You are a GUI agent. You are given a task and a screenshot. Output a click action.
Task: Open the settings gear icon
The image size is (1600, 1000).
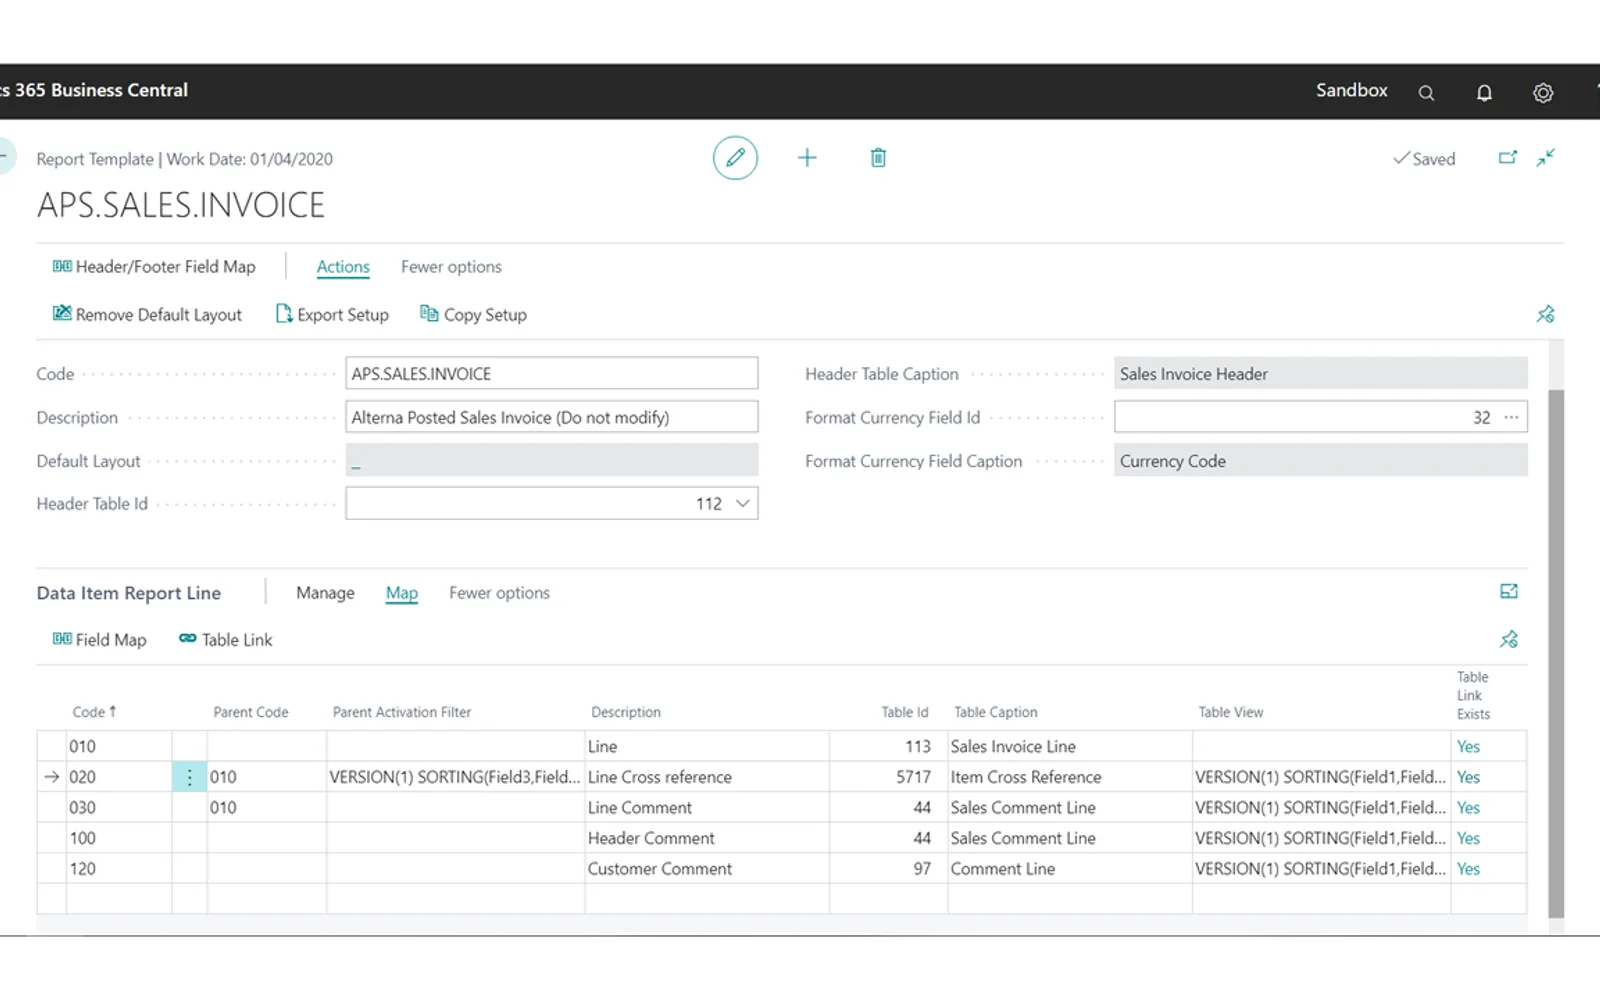[x=1543, y=93]
